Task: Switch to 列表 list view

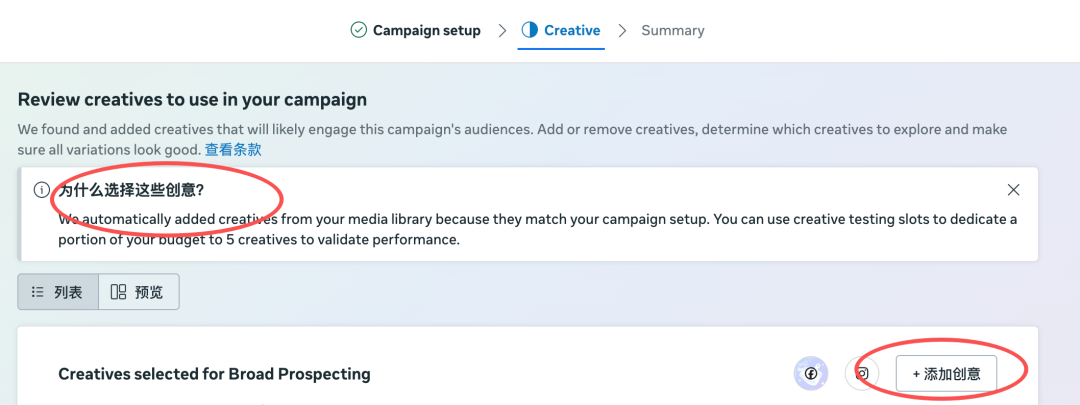Action: pyautogui.click(x=58, y=292)
